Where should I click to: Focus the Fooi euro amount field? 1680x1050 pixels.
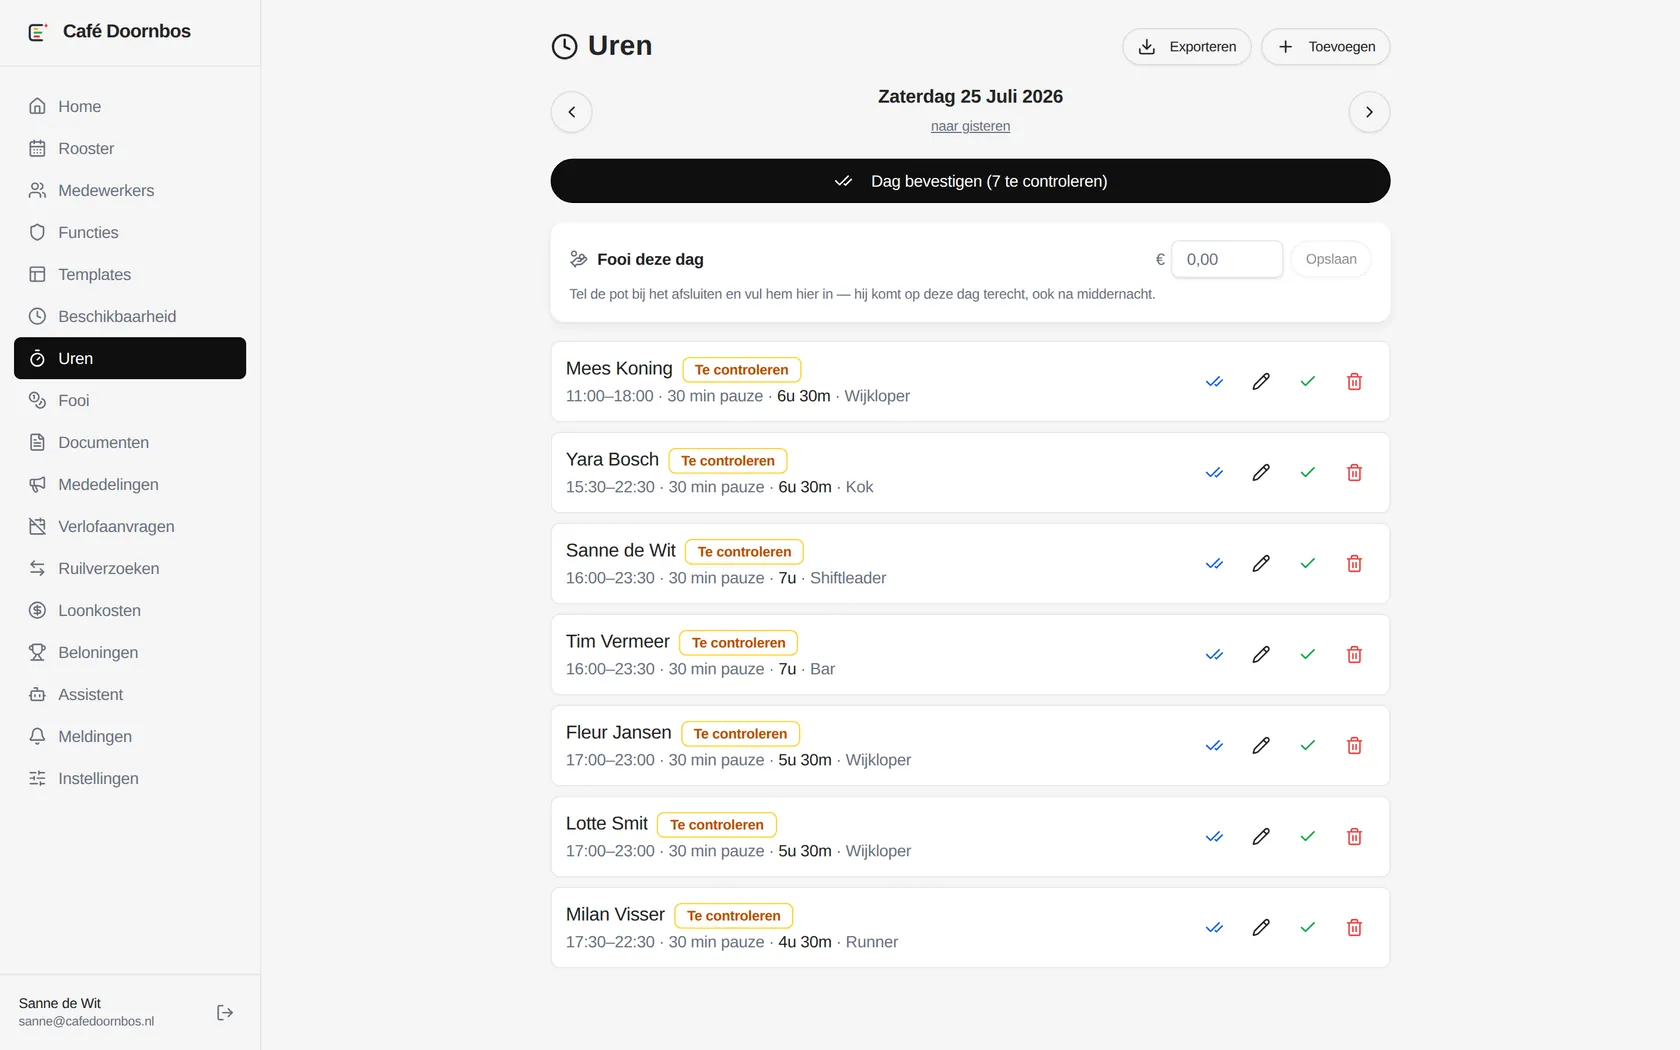pyautogui.click(x=1227, y=259)
